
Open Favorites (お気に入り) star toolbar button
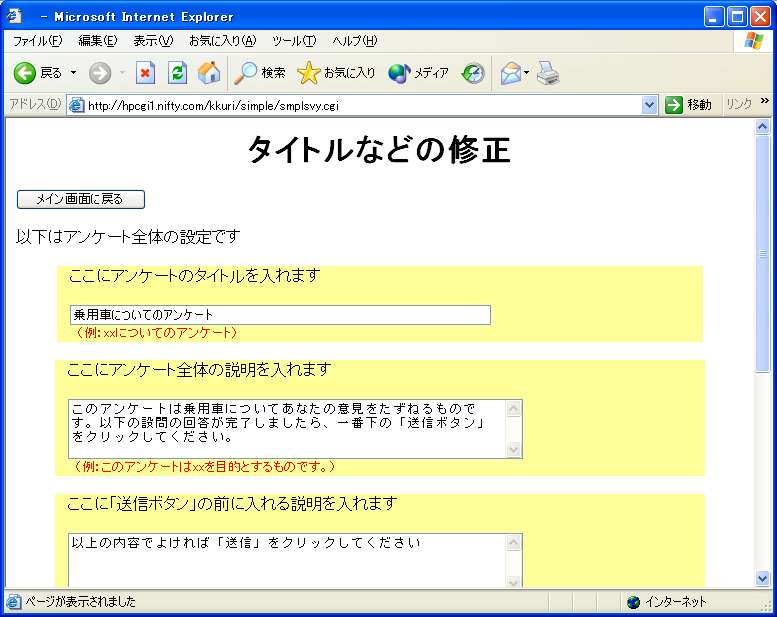(x=337, y=73)
